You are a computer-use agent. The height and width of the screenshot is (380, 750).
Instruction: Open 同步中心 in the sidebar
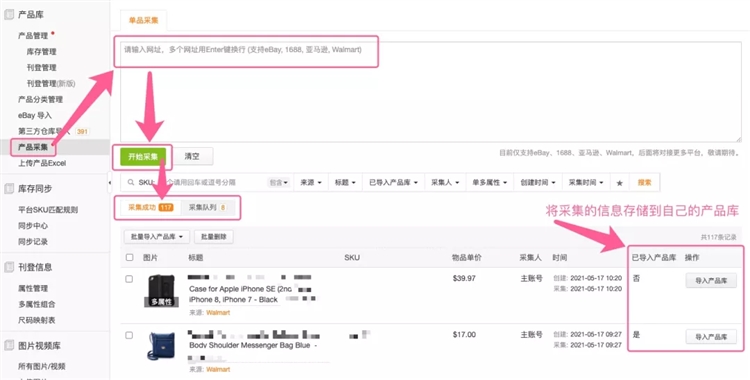point(33,225)
